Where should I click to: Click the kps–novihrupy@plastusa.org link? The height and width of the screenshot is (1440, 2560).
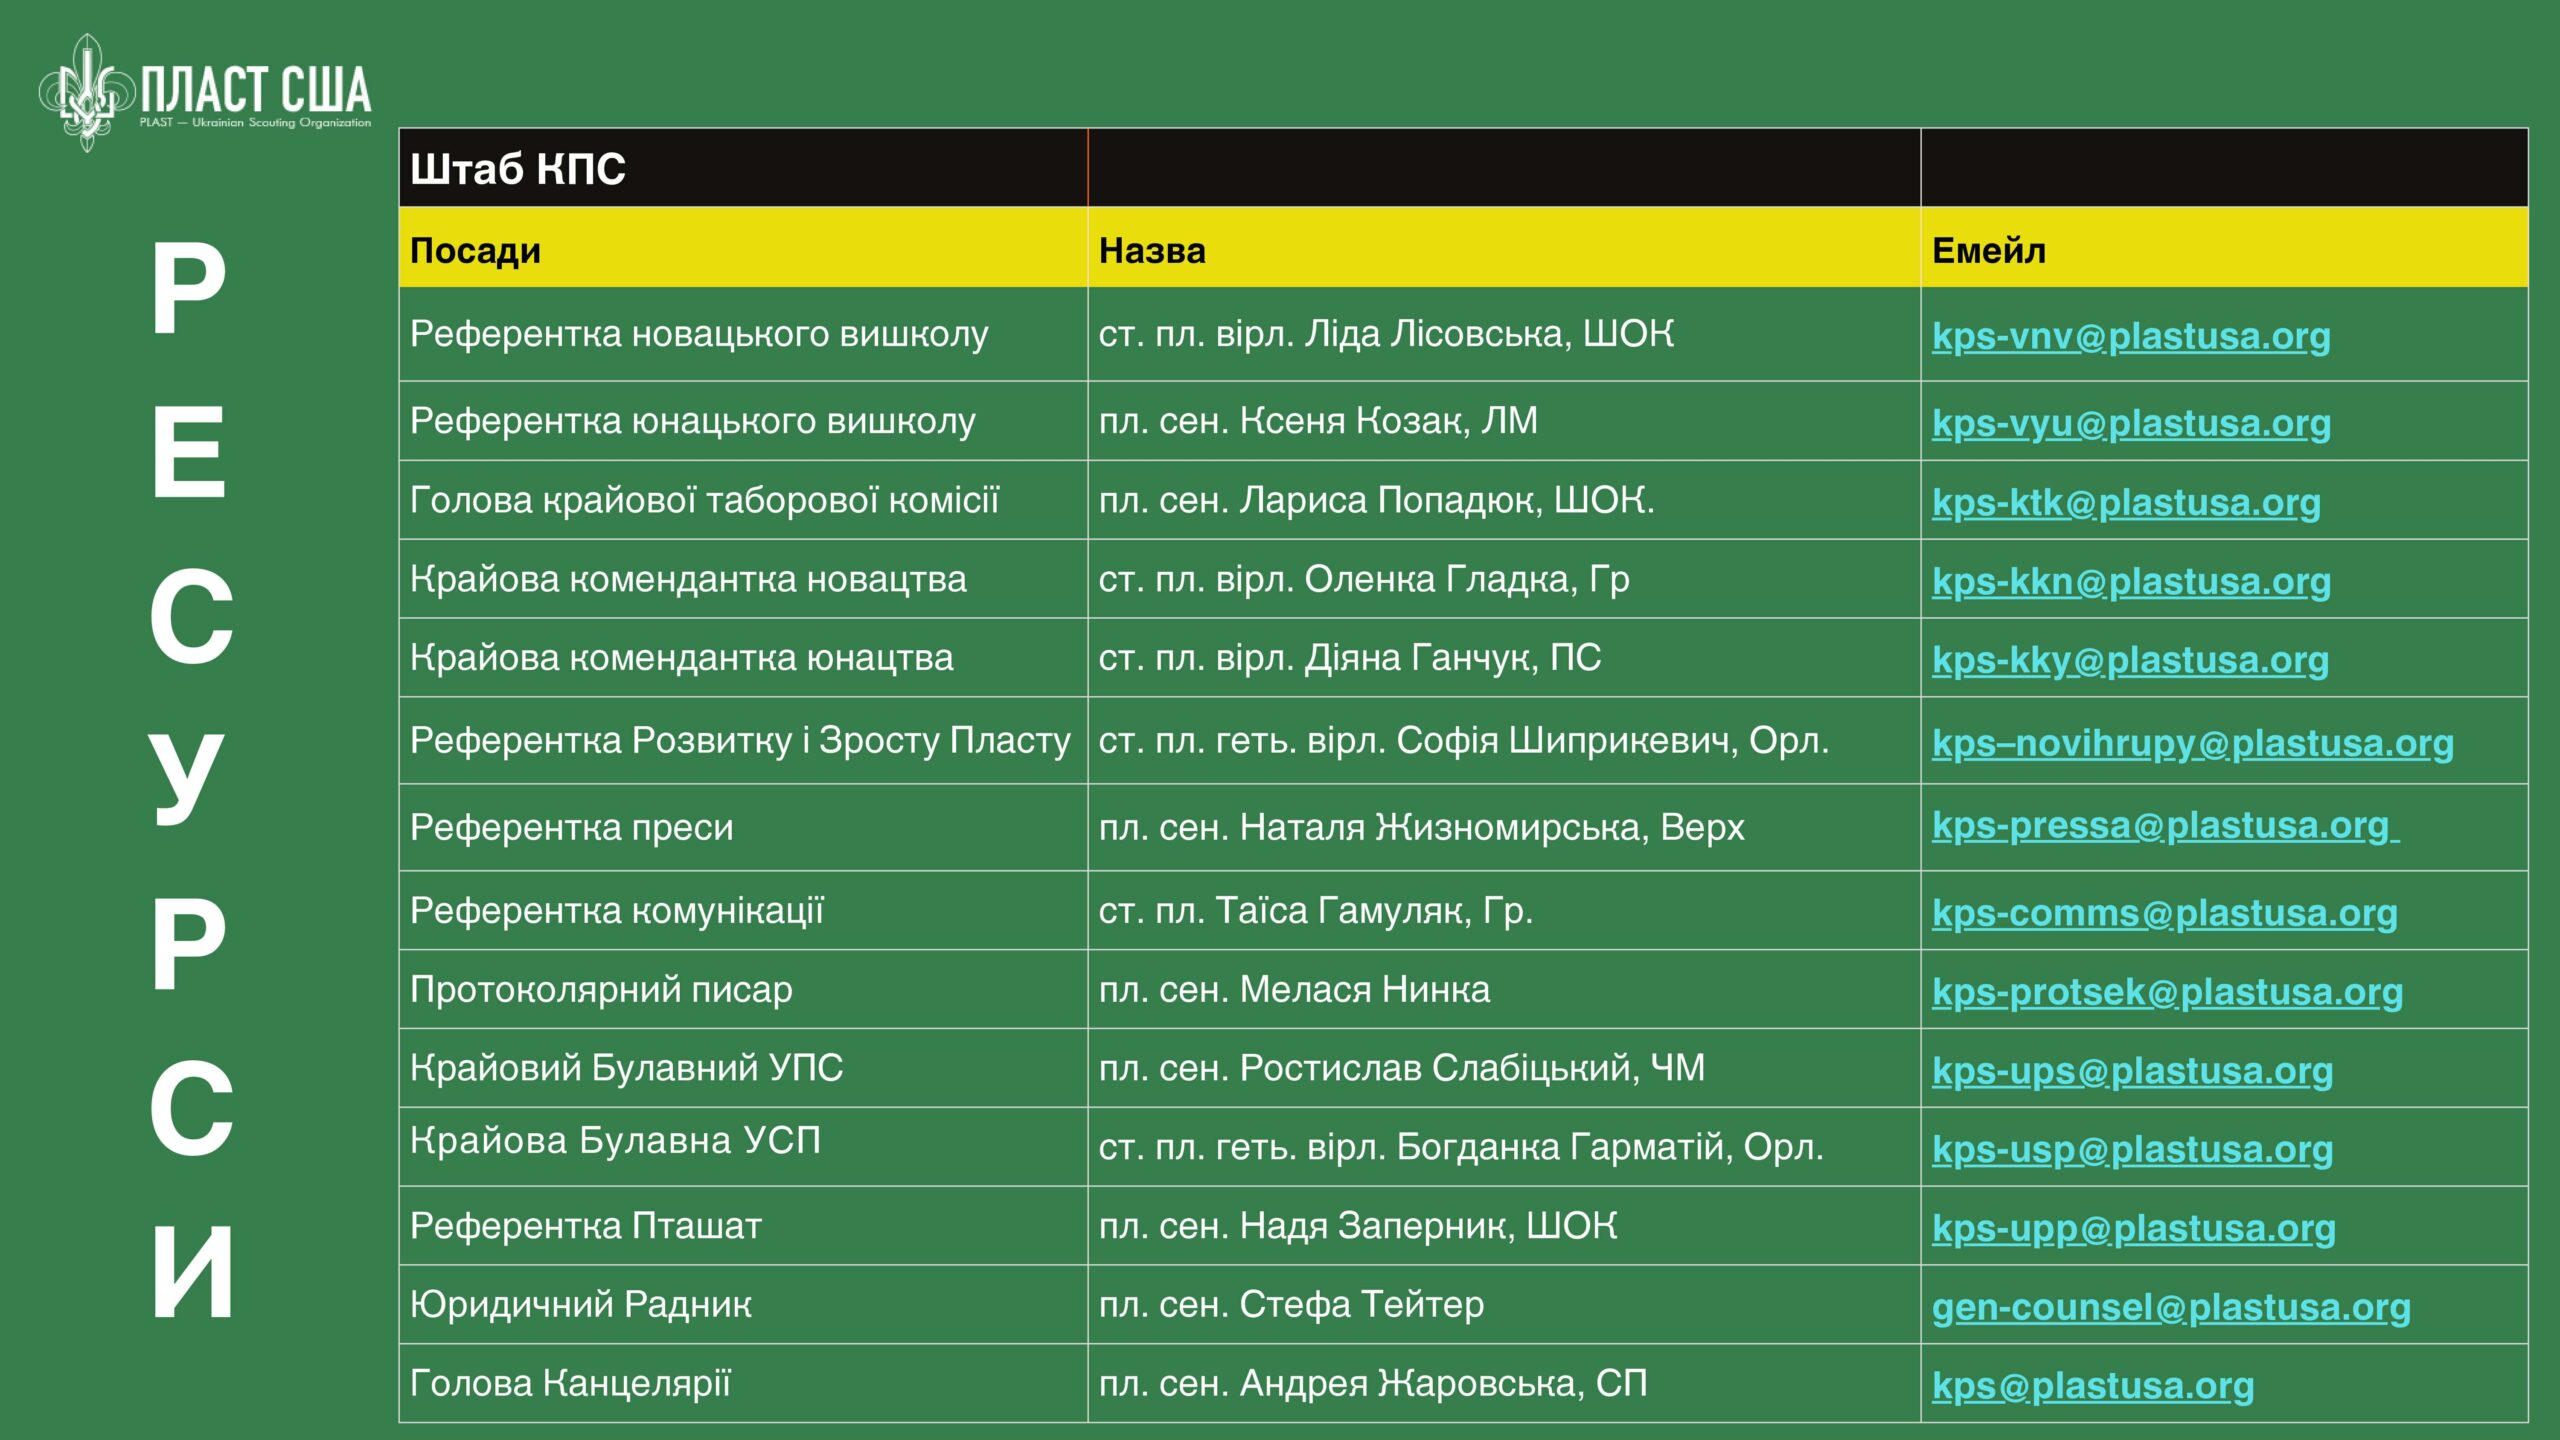tap(2191, 743)
